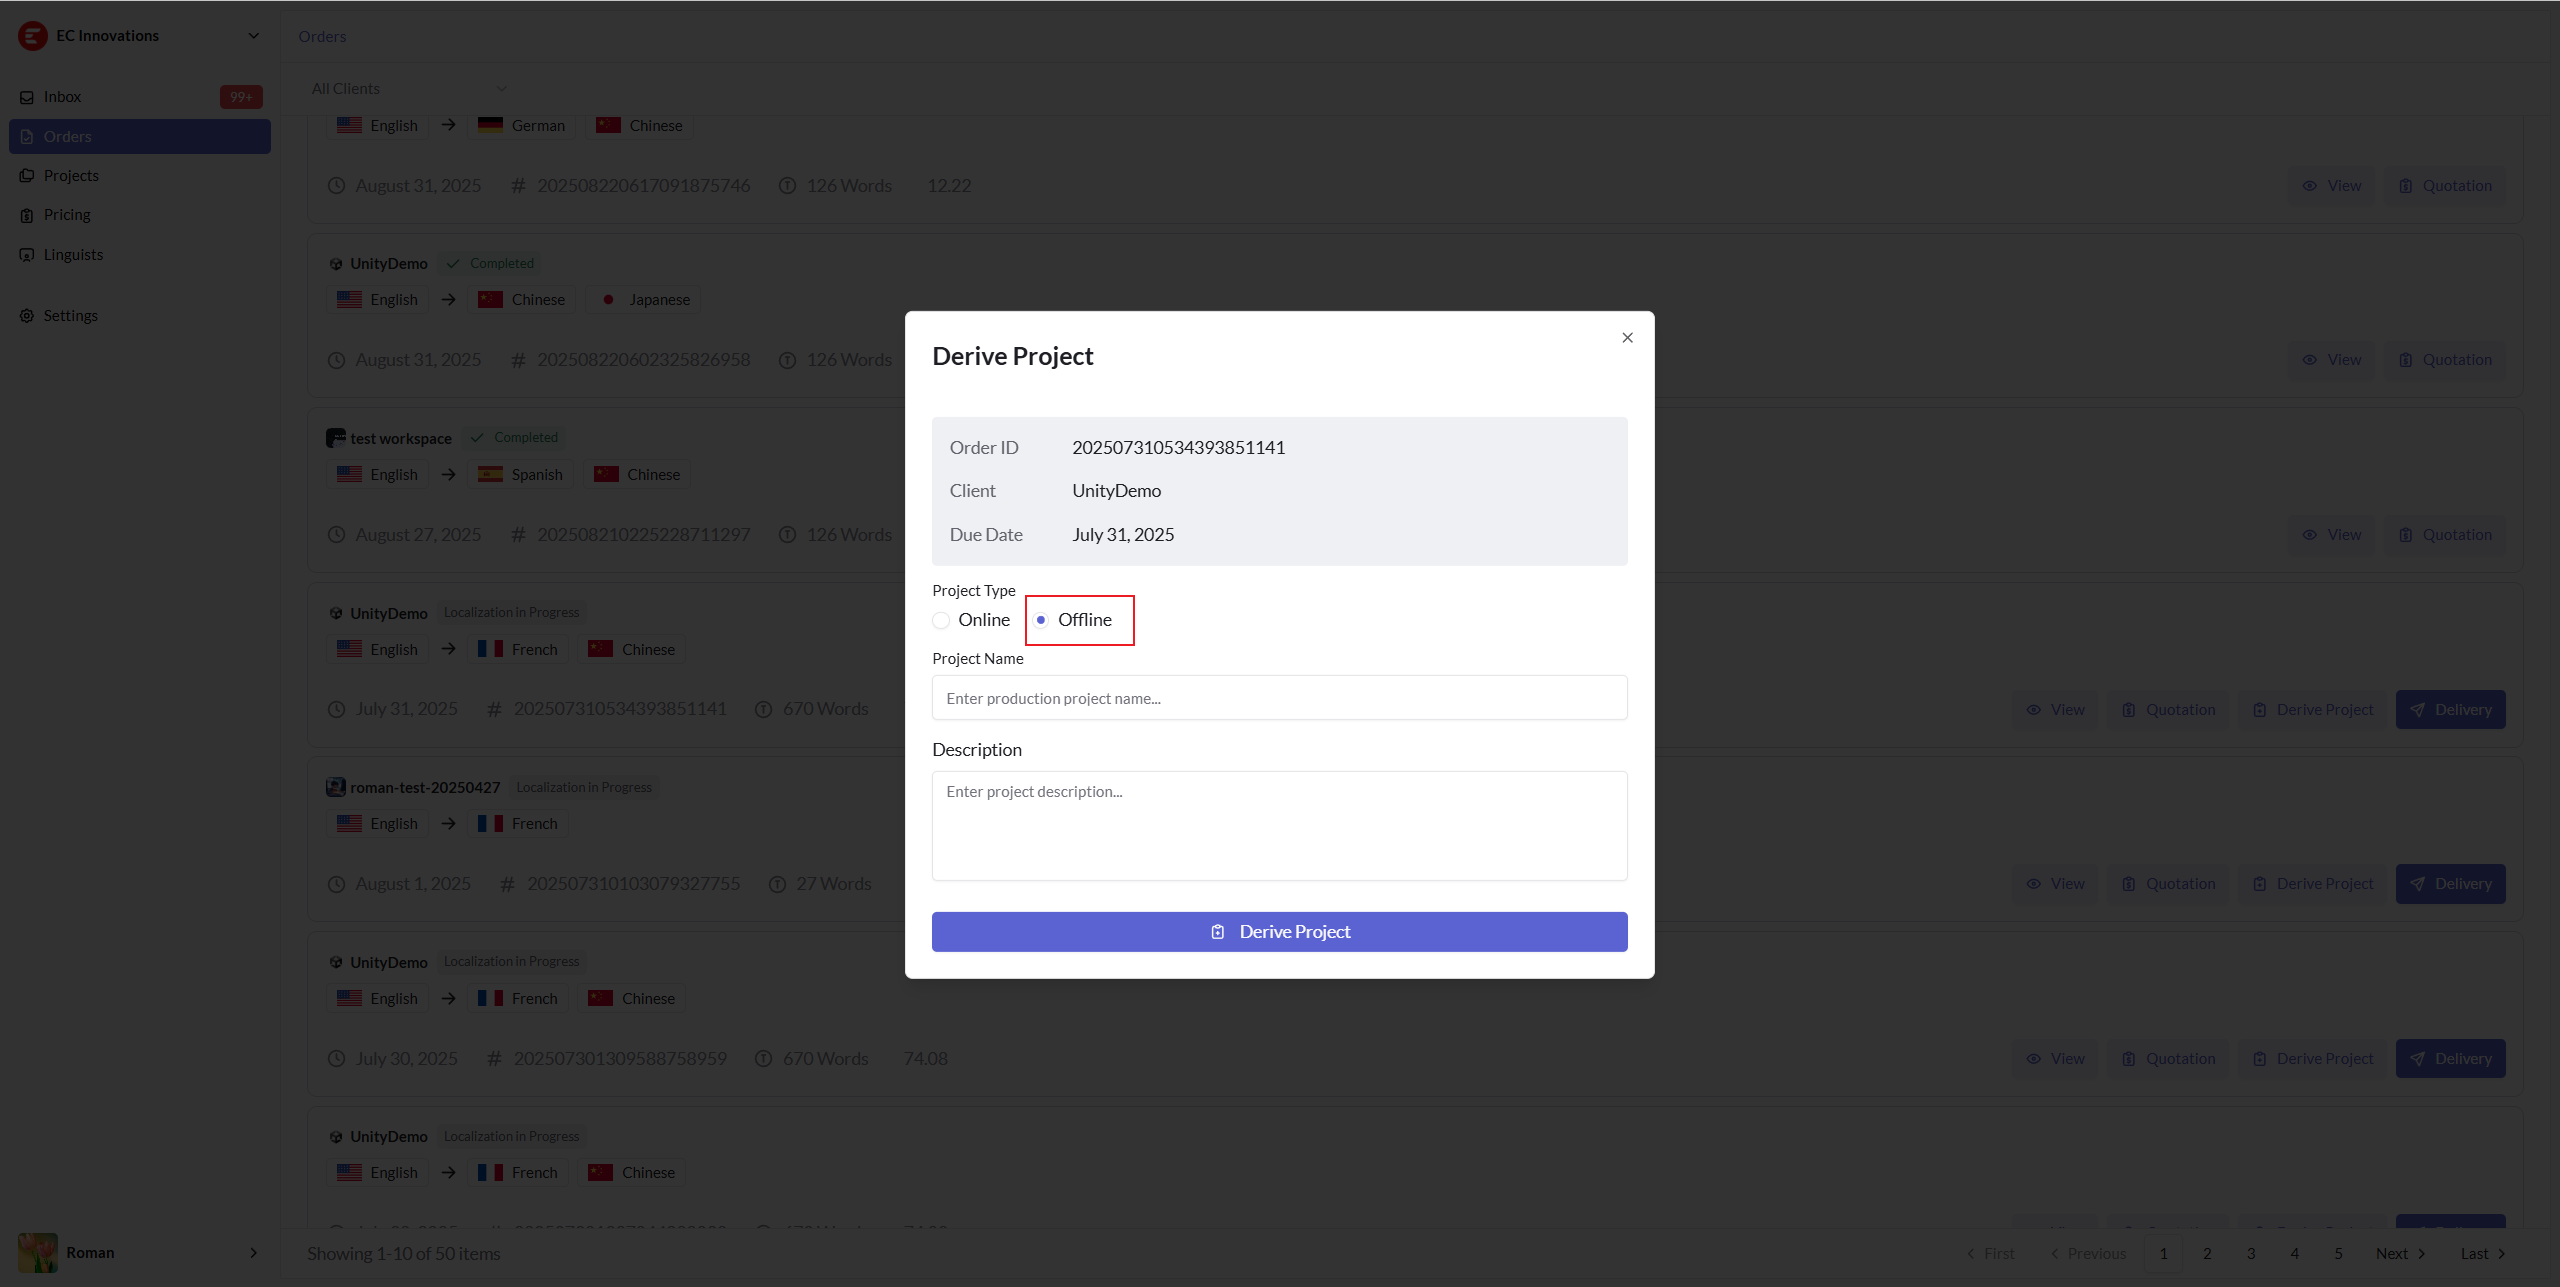Click the EC Innovations logo icon
Image resolution: width=2560 pixels, height=1287 pixels.
32,36
